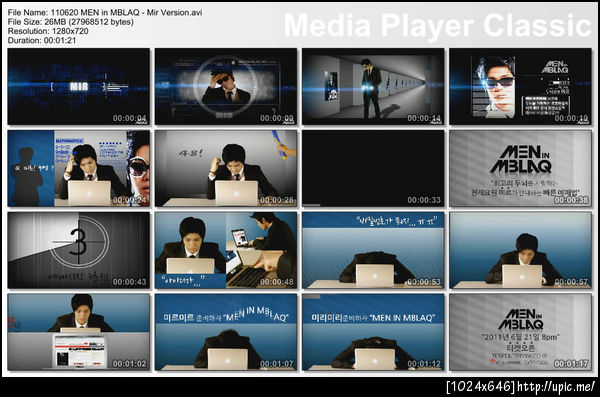Select the MEN in MBLAQ thumbnail at 00:00:38
Image resolution: width=600 pixels, height=397 pixels.
pyautogui.click(x=520, y=168)
